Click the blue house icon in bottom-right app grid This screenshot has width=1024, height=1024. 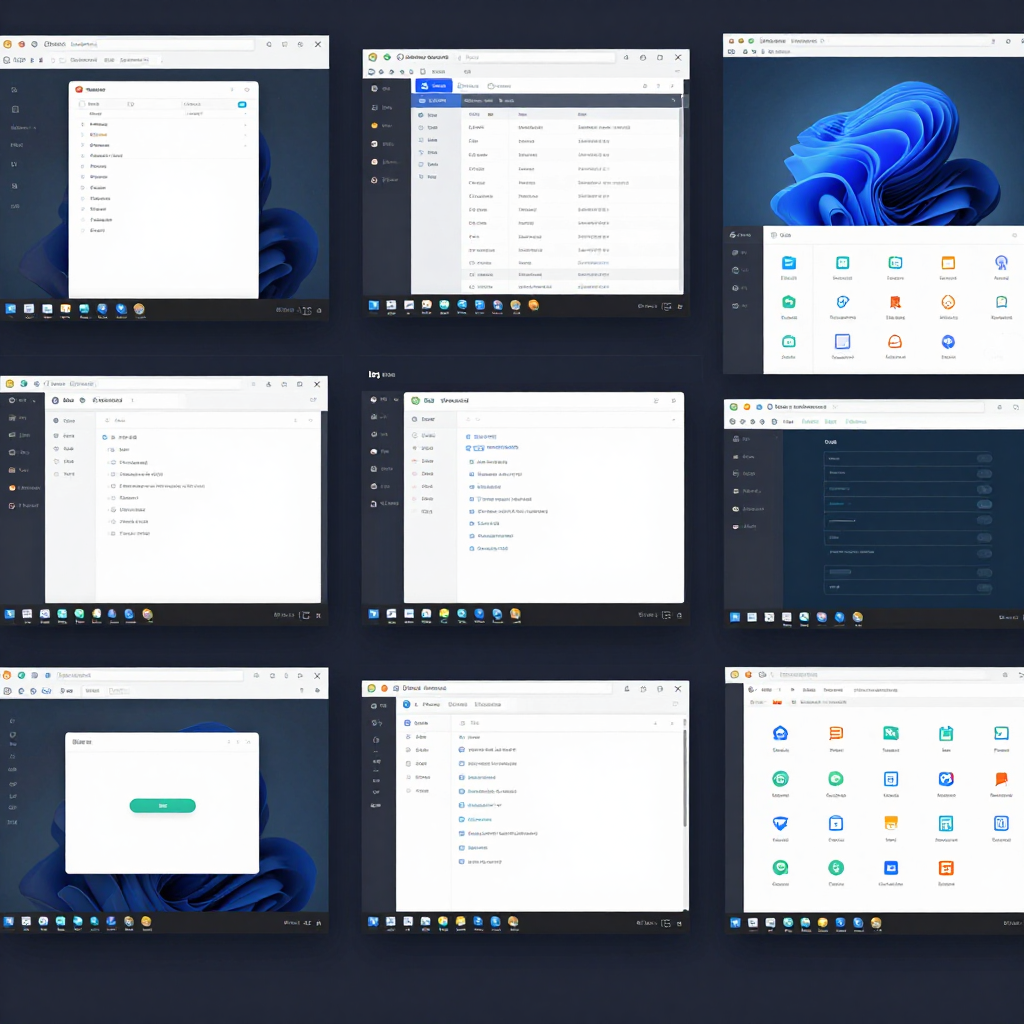pyautogui.click(x=780, y=734)
